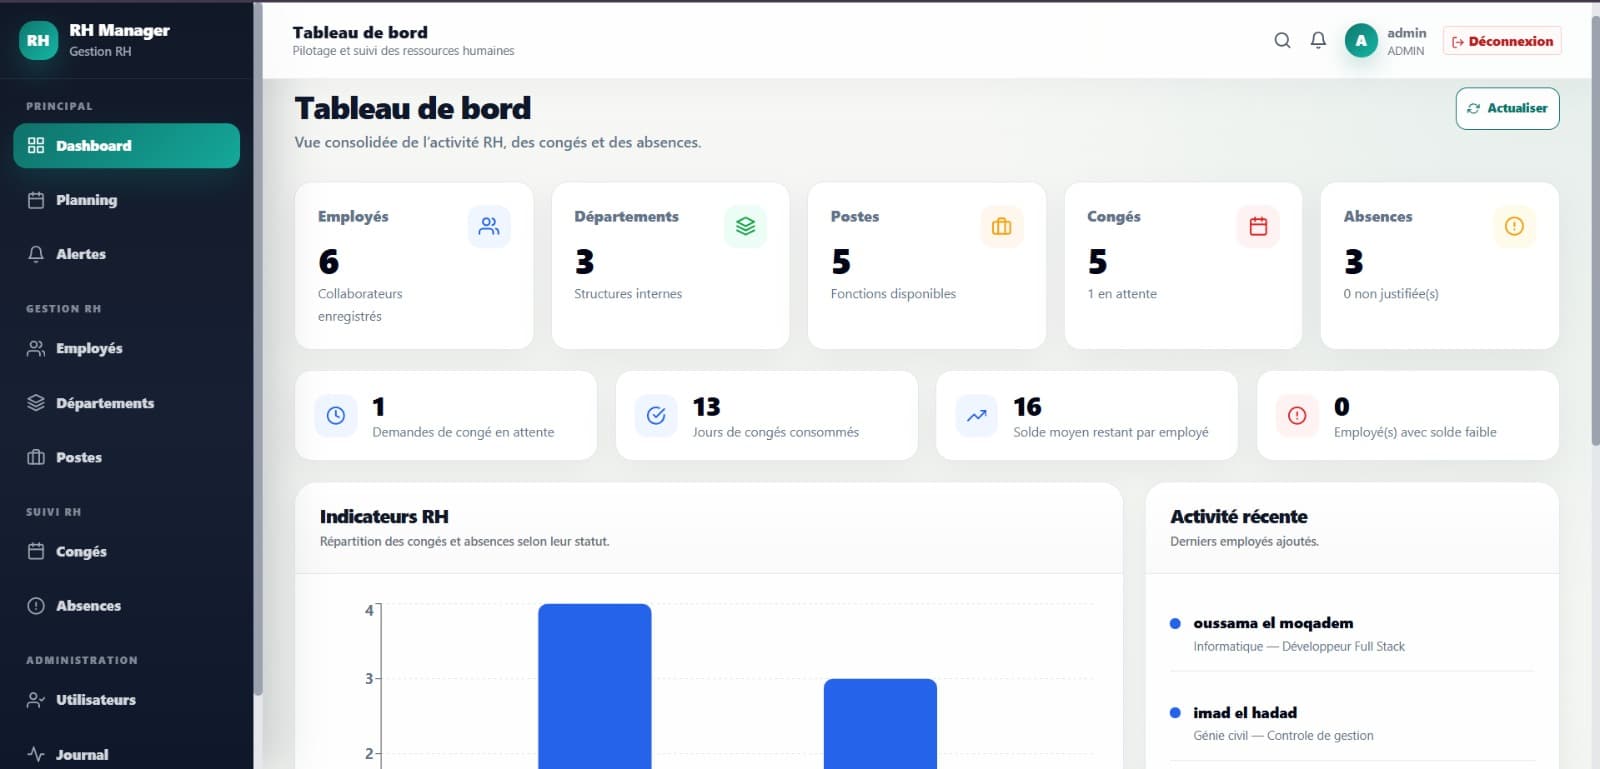Open Alertes in the sidebar
1600x769 pixels.
click(127, 254)
